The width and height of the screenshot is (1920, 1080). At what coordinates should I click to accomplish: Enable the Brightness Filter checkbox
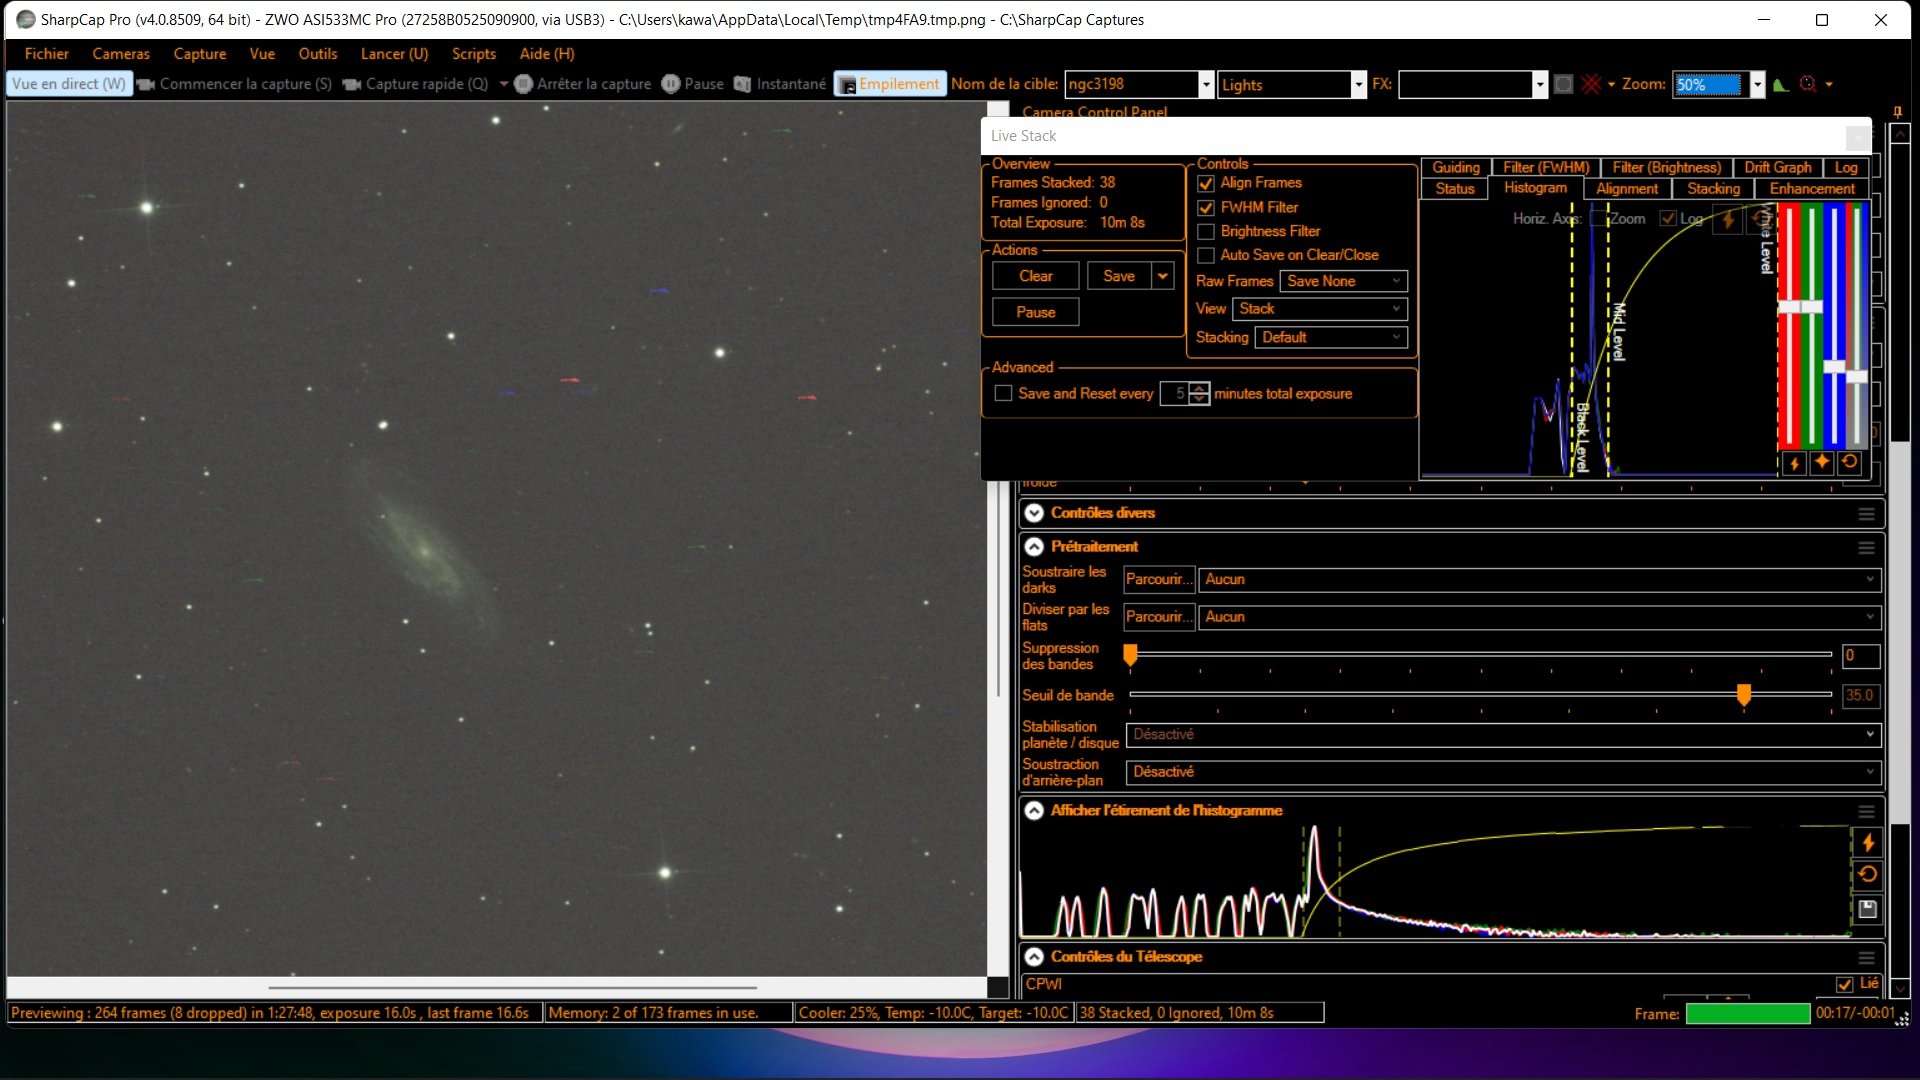(x=1206, y=231)
